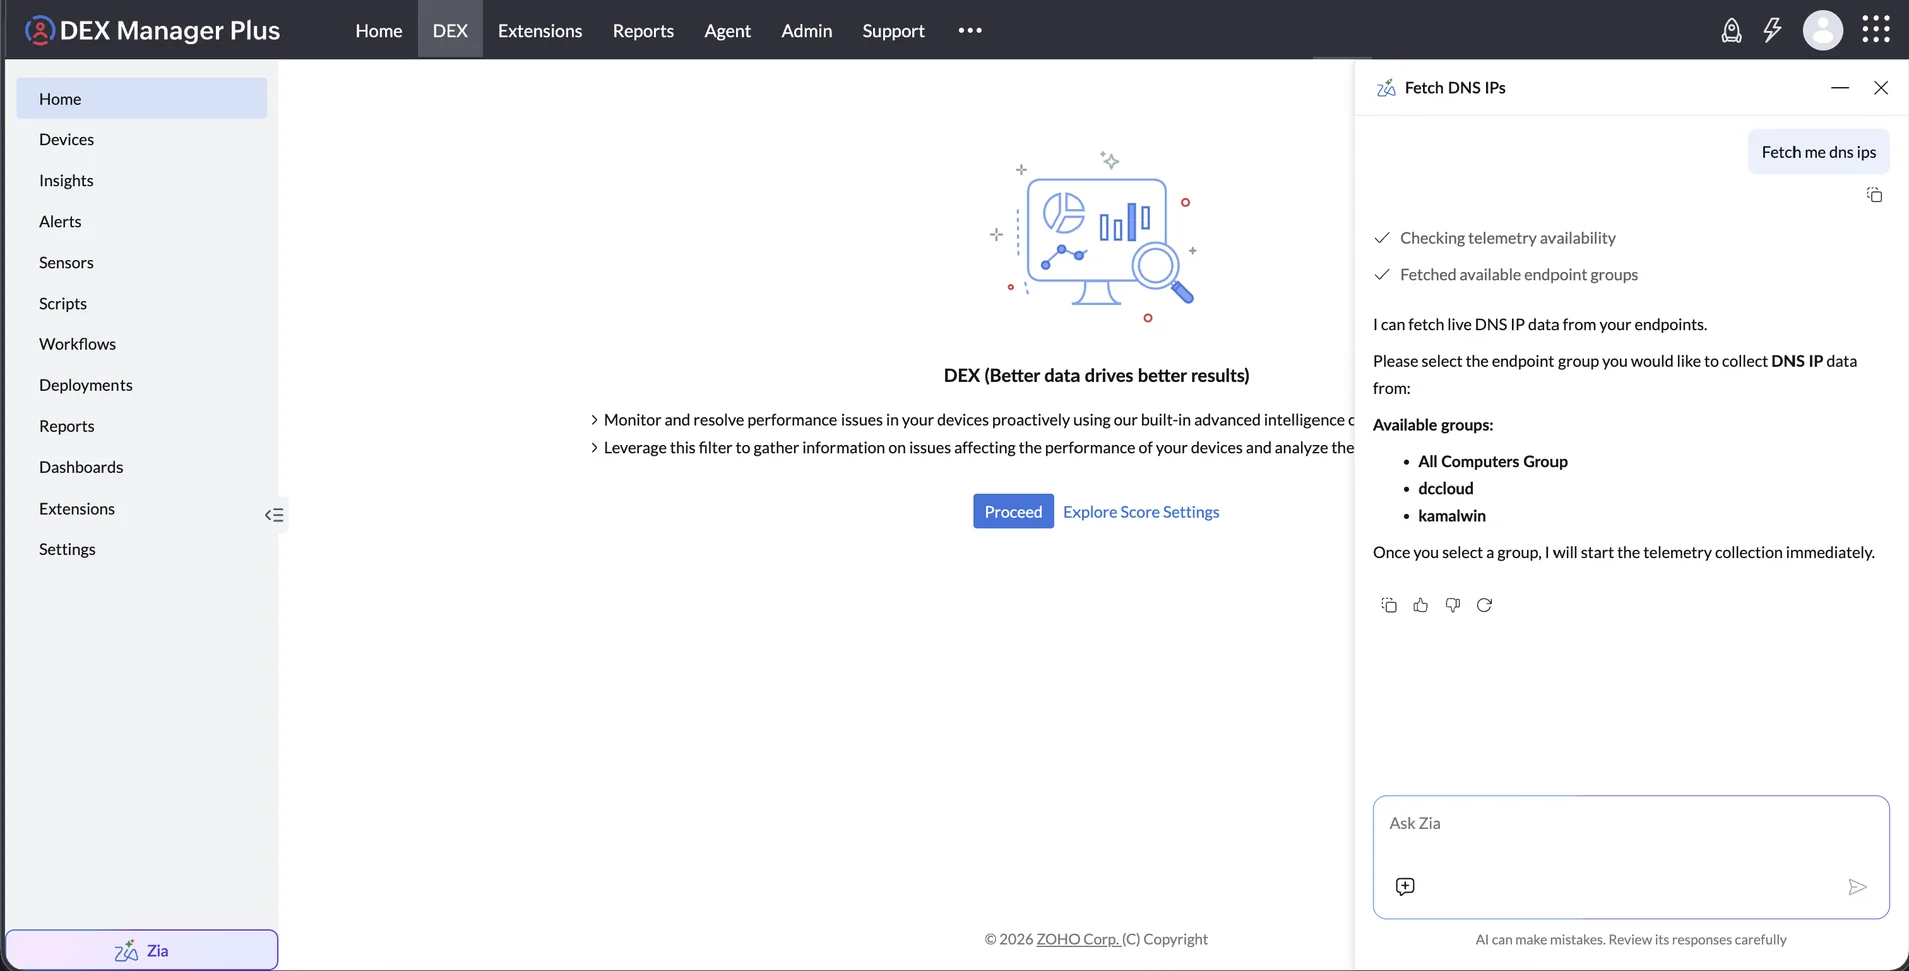Open the nine-dot apps grid
Image resolution: width=1909 pixels, height=971 pixels.
coord(1876,29)
